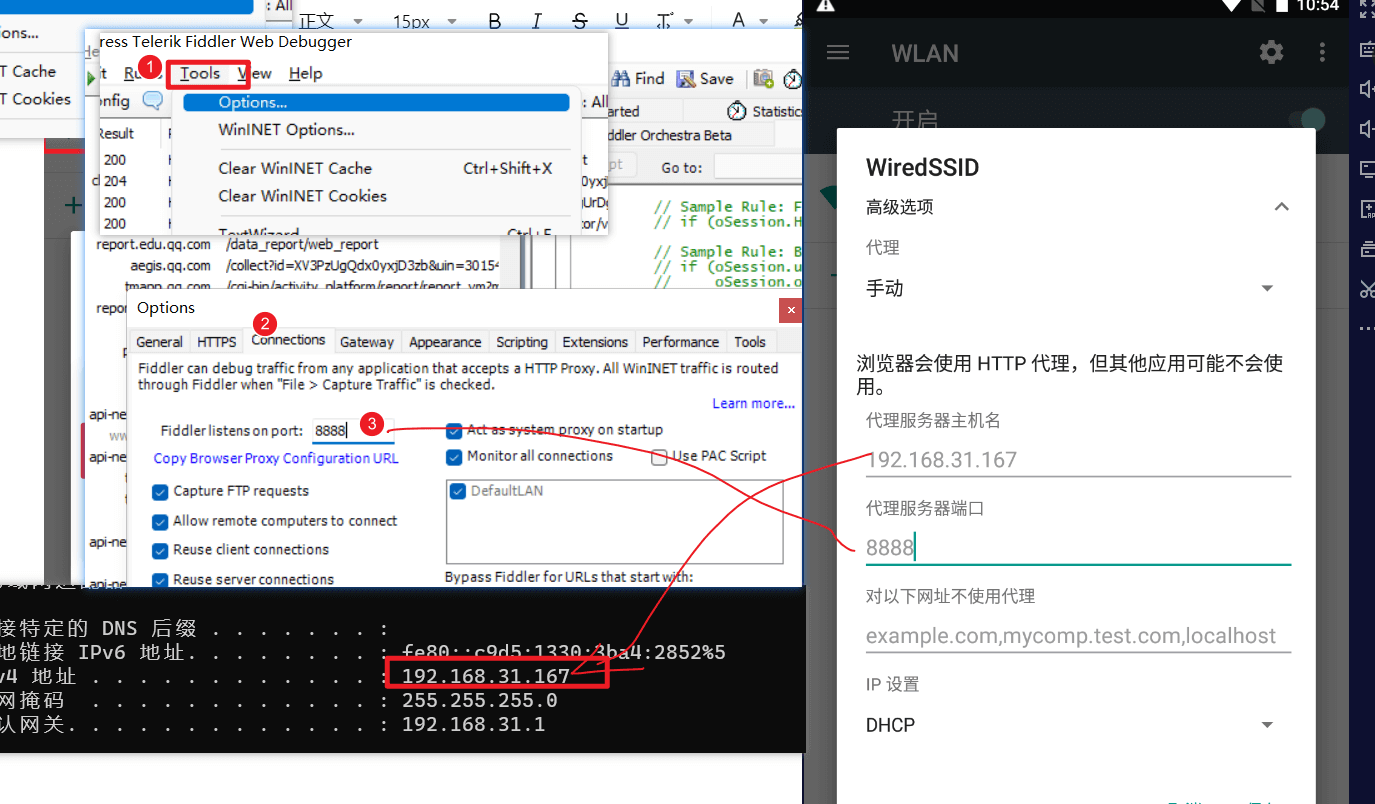Click the timer icon in Fiddler toolbar
Image resolution: width=1375 pixels, height=804 pixels.
tap(792, 78)
